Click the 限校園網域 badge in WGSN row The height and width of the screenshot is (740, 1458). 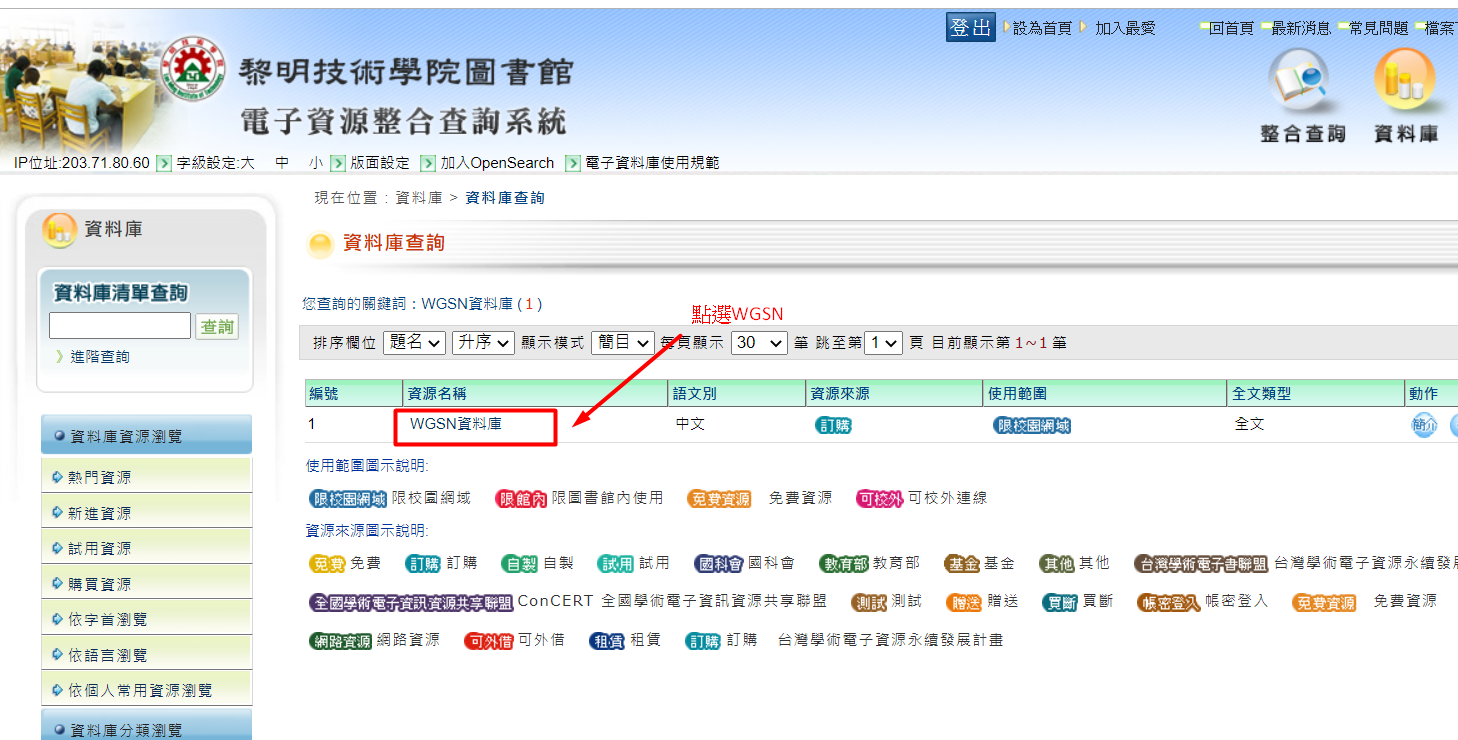click(1032, 425)
